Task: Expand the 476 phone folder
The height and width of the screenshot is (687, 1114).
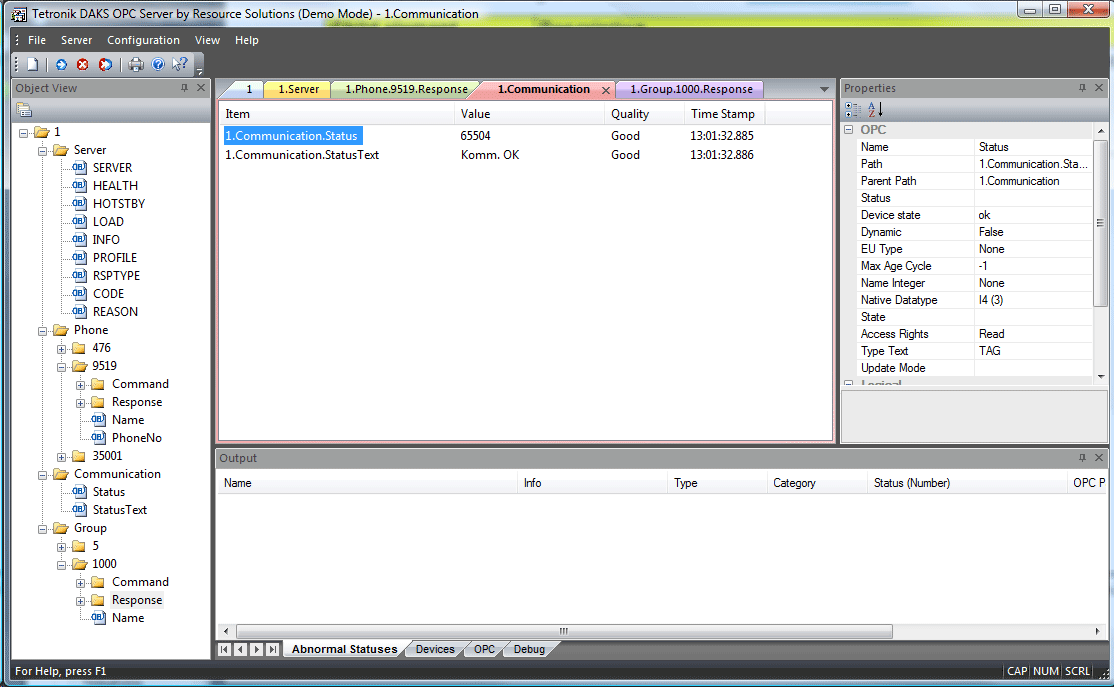Action: [x=62, y=348]
